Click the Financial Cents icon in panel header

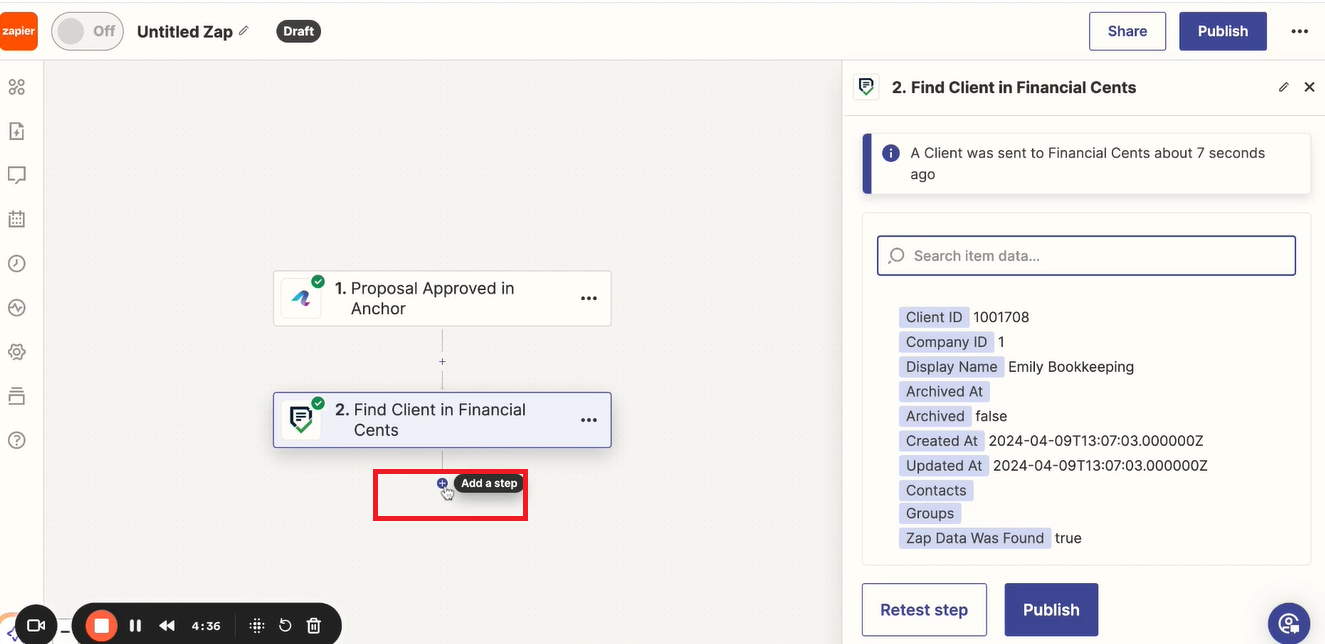pyautogui.click(x=866, y=87)
